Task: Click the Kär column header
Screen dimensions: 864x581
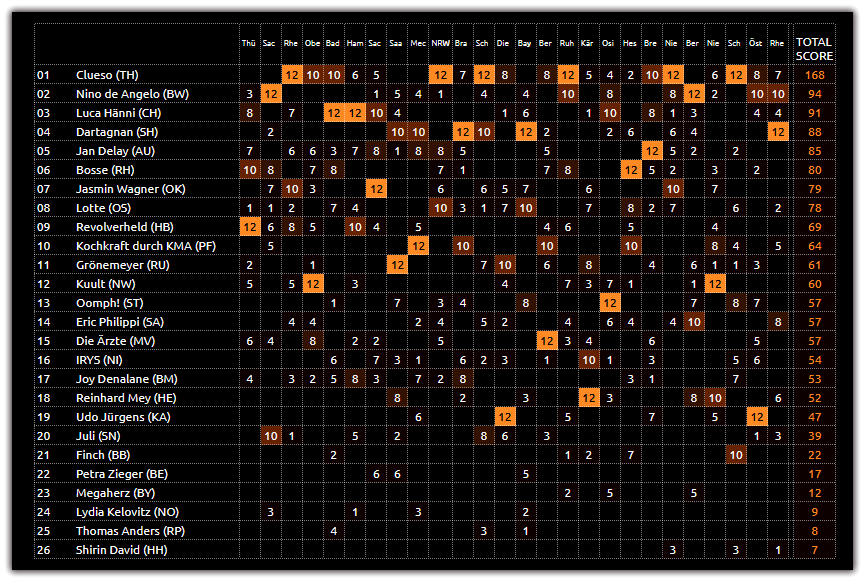Action: click(587, 43)
